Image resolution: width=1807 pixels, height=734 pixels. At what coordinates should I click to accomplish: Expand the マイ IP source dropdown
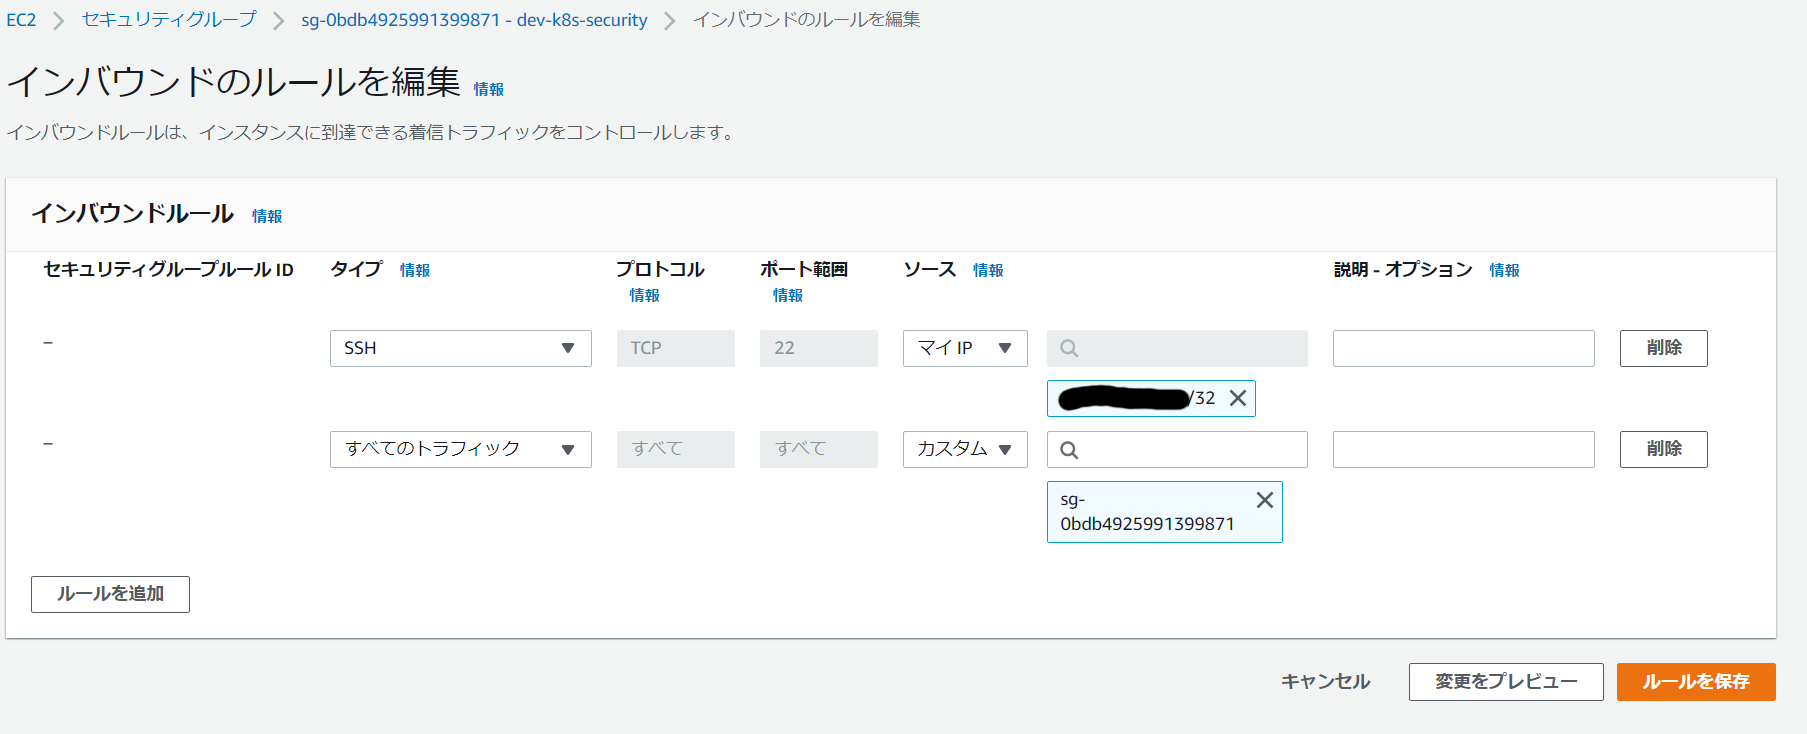point(964,348)
